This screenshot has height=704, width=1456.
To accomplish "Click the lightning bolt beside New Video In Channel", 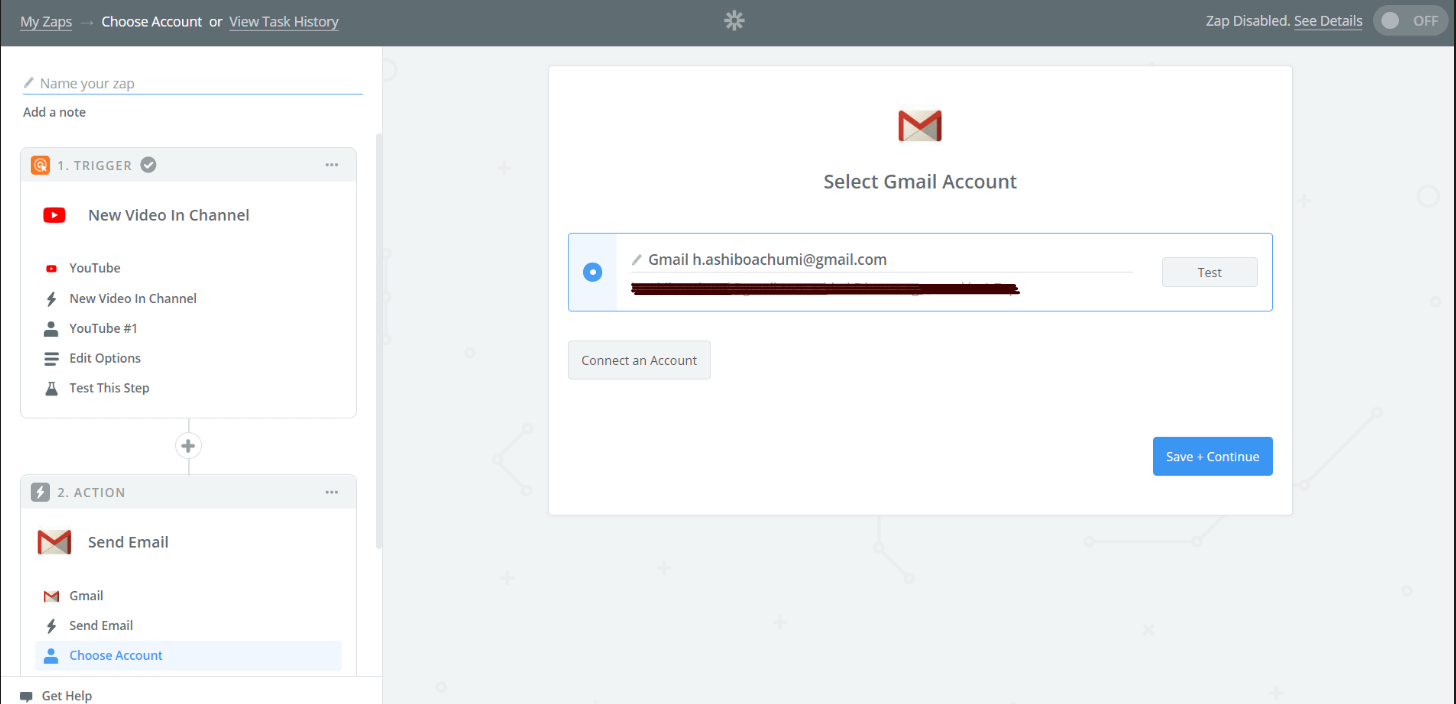I will click(51, 298).
